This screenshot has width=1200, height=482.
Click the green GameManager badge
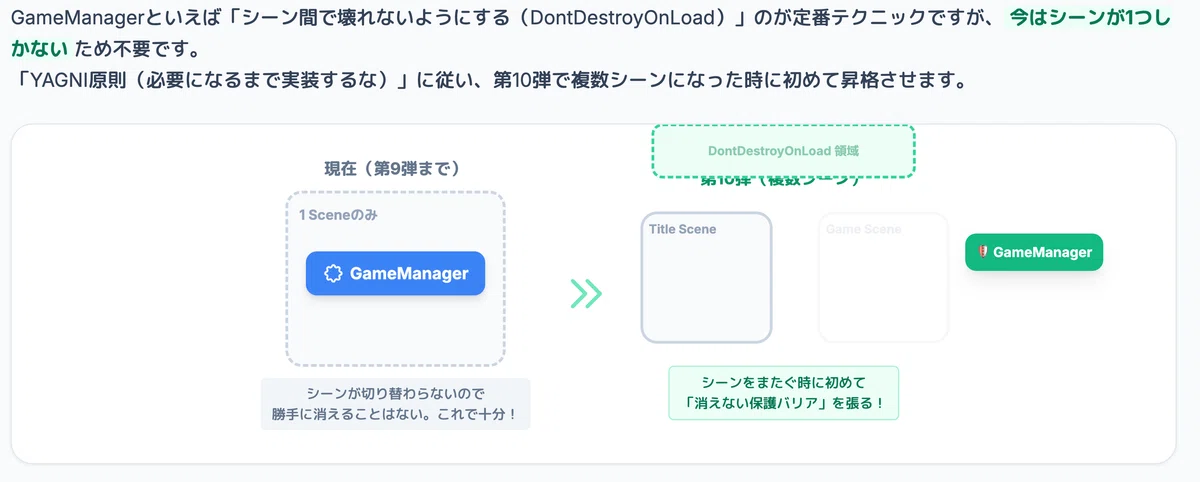[x=1034, y=252]
